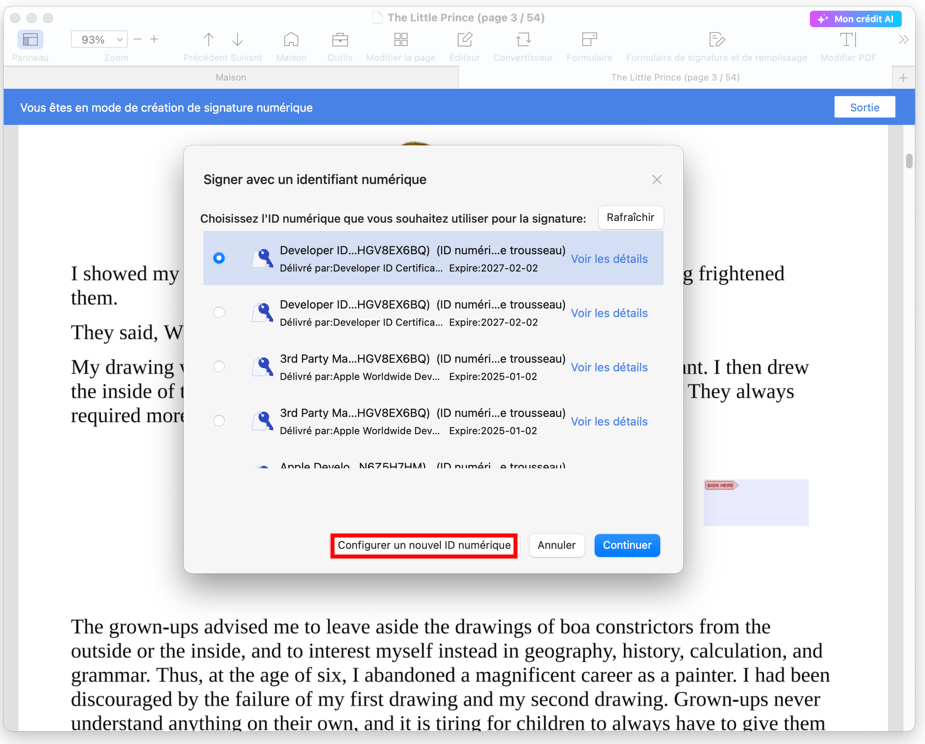This screenshot has width=925, height=744.
Task: Open the Convertisseur tool
Action: click(522, 41)
